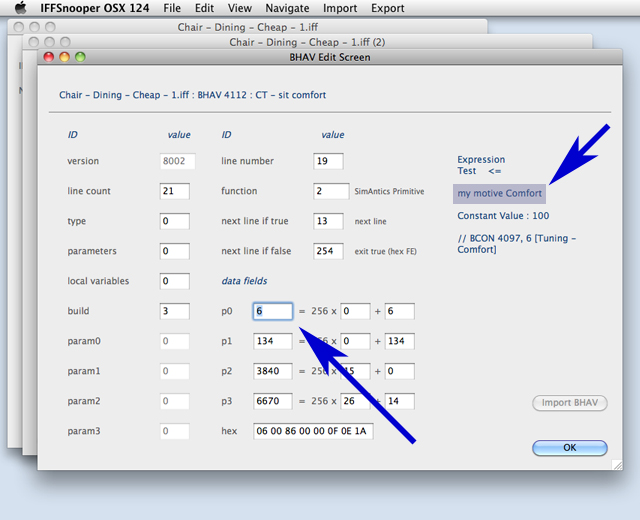Click the Import BHAV button
This screenshot has height=520, width=640.
click(569, 403)
